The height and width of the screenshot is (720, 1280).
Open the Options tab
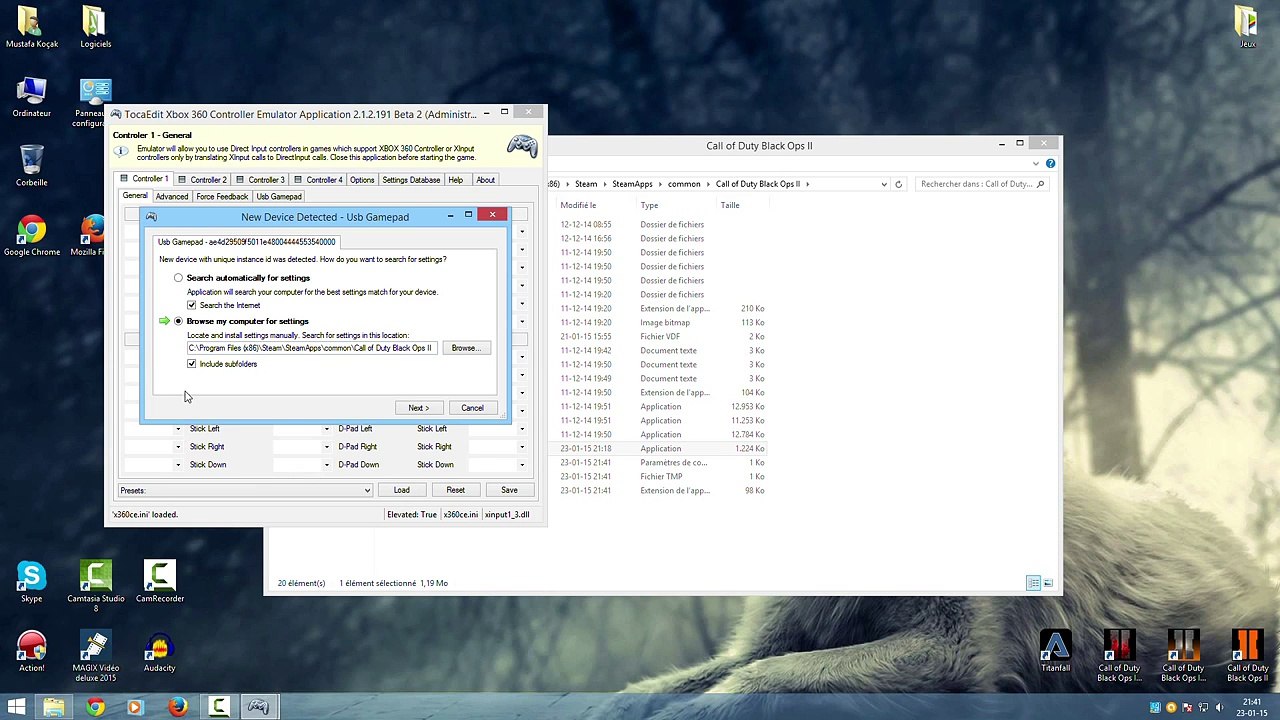(x=362, y=180)
